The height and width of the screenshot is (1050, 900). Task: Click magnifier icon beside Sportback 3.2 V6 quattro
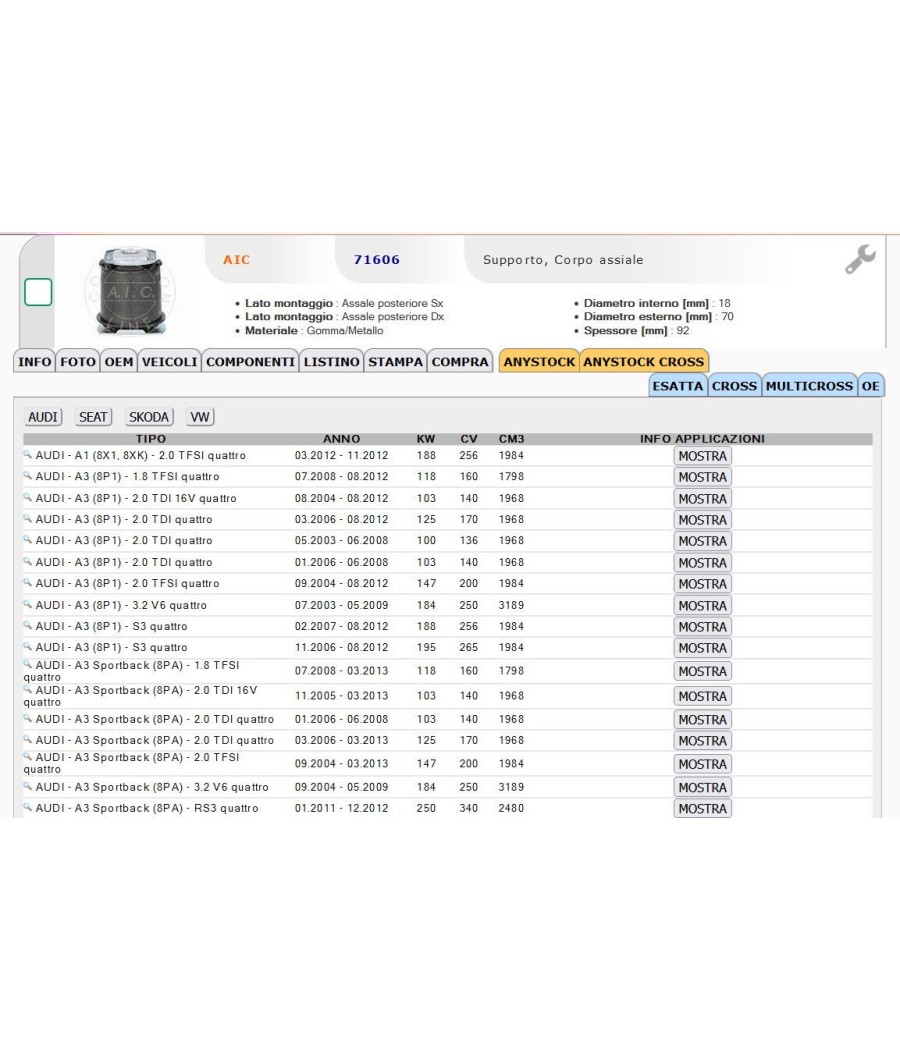28,786
